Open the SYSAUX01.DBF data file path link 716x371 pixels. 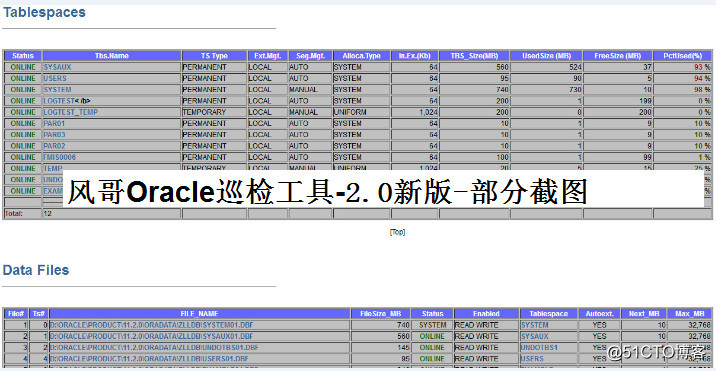pos(151,336)
